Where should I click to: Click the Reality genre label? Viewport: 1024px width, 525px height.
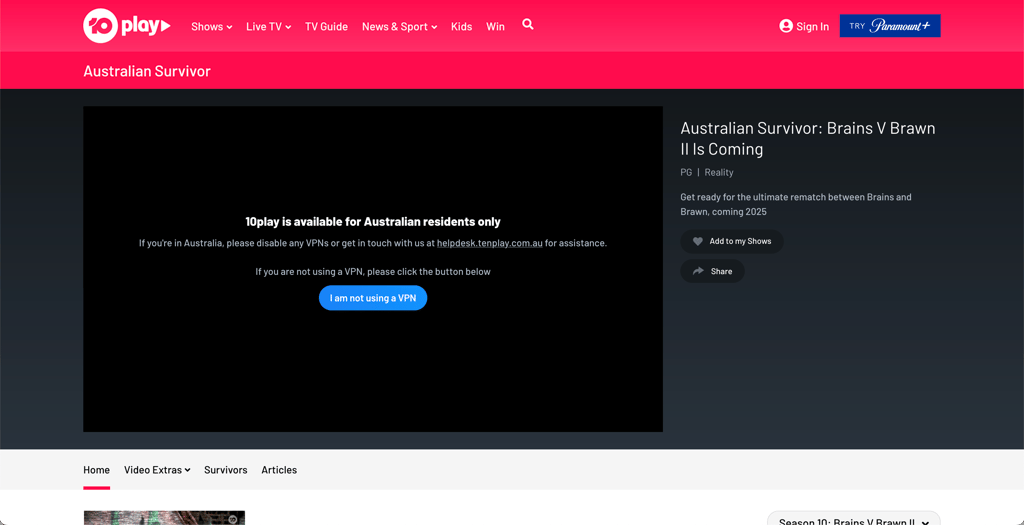[x=719, y=172]
